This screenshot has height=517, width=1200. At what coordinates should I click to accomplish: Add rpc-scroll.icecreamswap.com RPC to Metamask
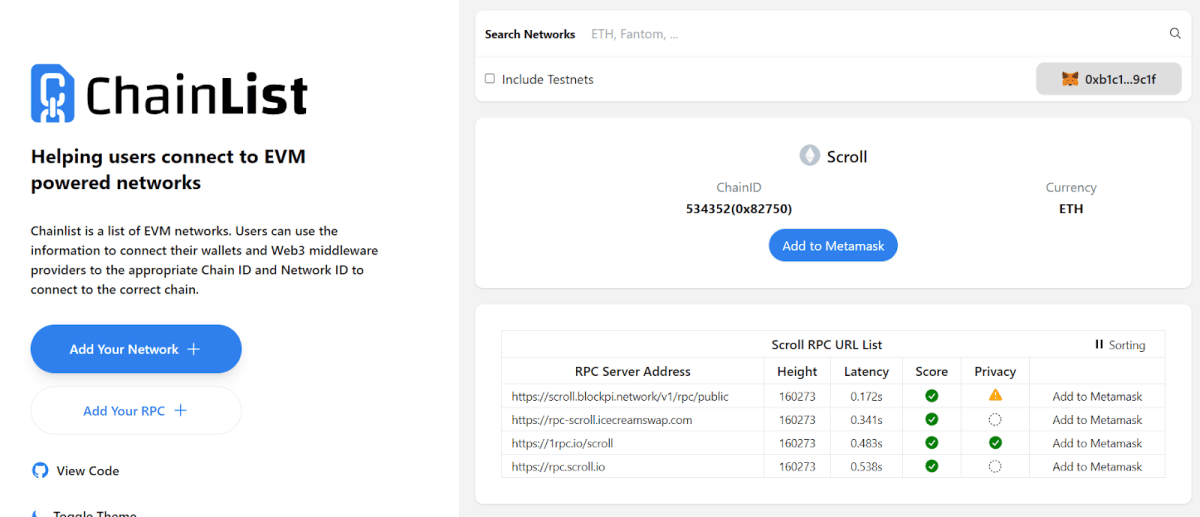pos(1097,420)
